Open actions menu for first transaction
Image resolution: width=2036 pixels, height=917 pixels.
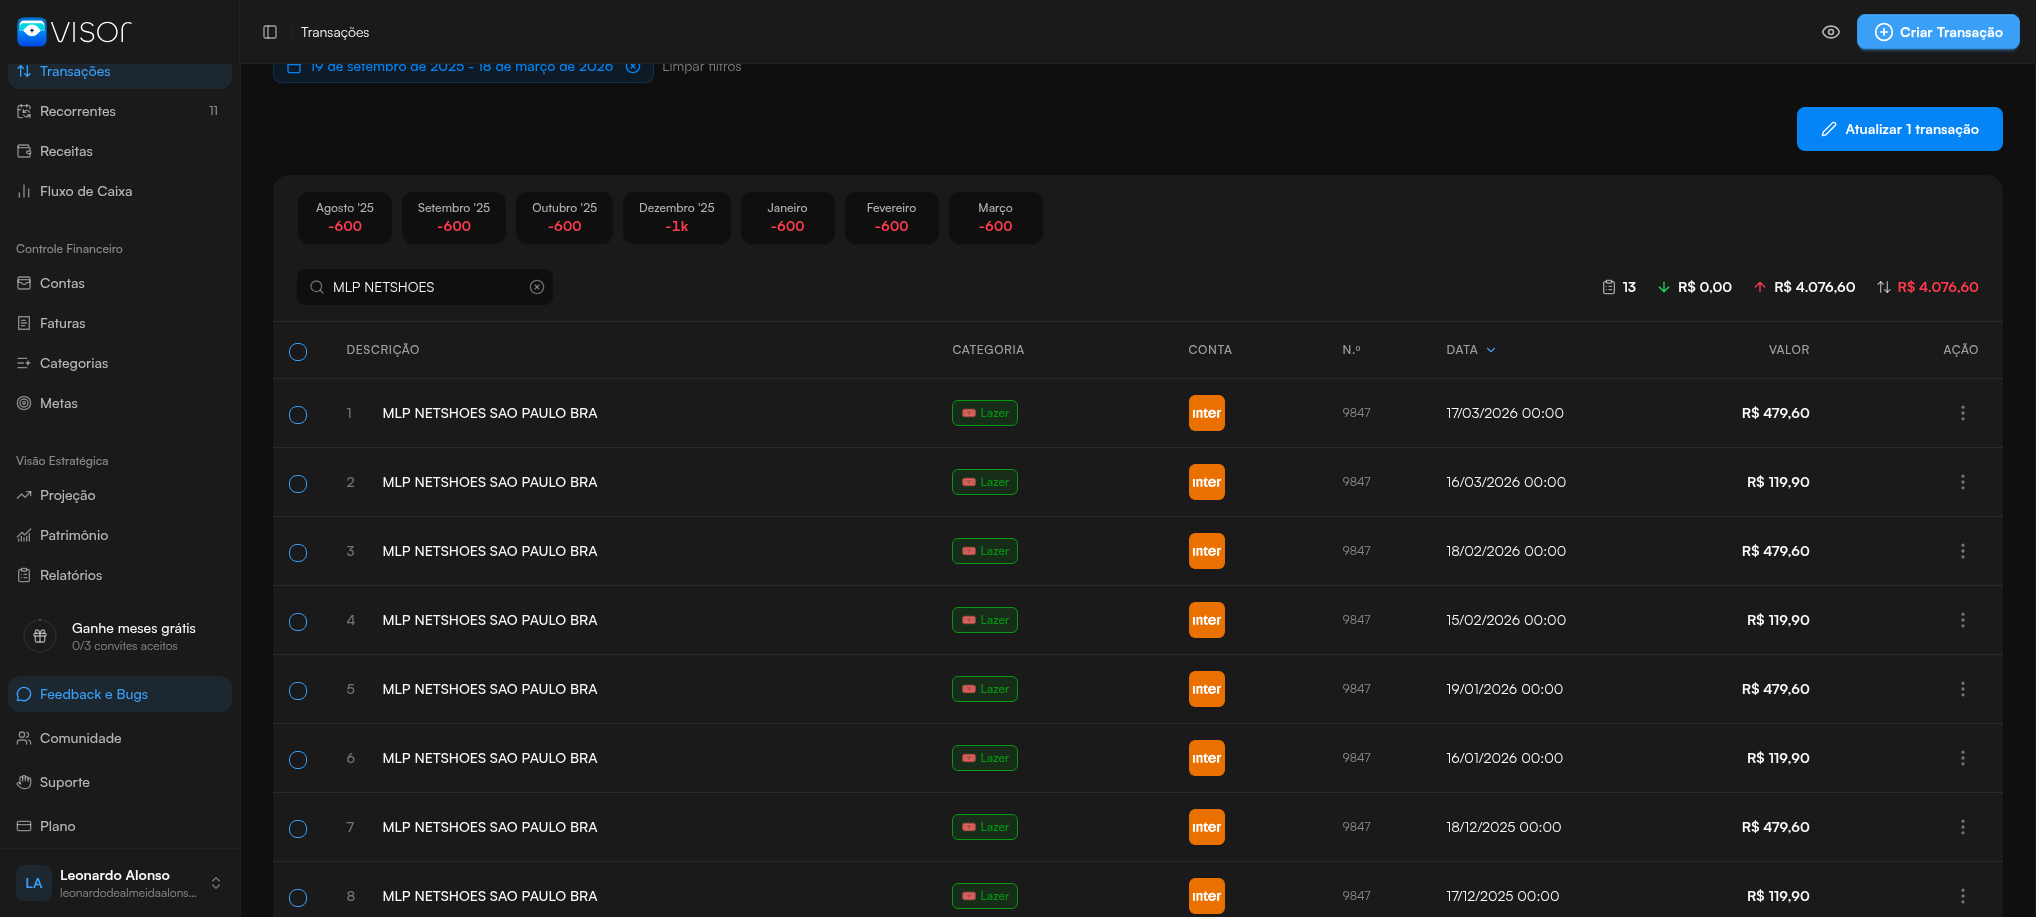click(x=1962, y=413)
